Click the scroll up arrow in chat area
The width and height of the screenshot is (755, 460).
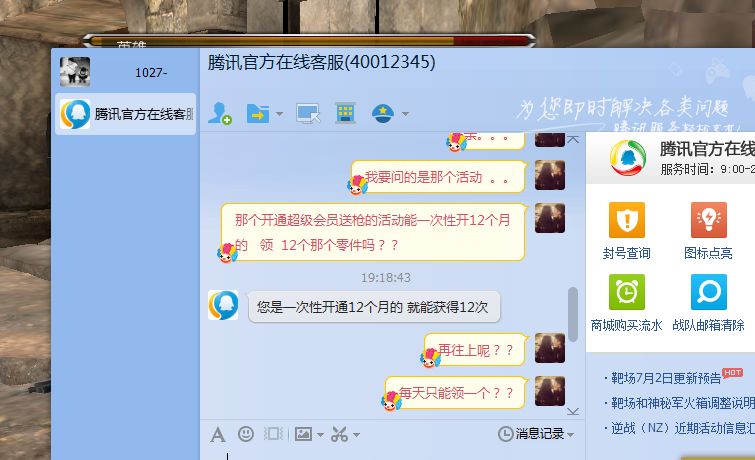tap(573, 140)
